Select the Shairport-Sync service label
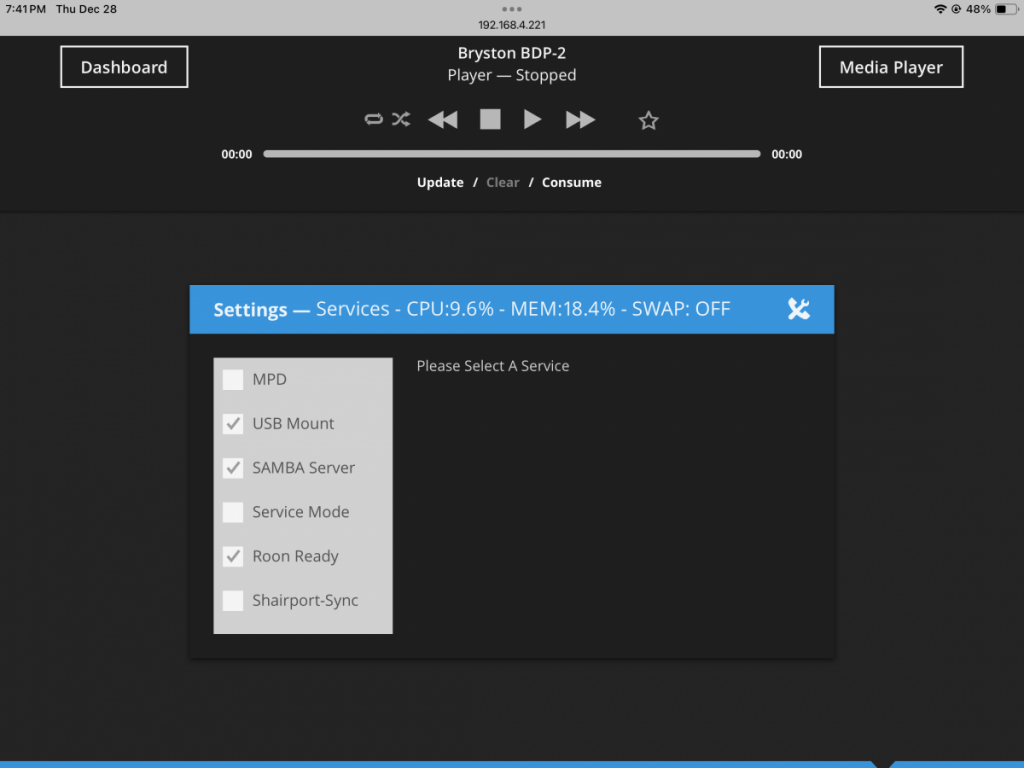 pos(305,600)
